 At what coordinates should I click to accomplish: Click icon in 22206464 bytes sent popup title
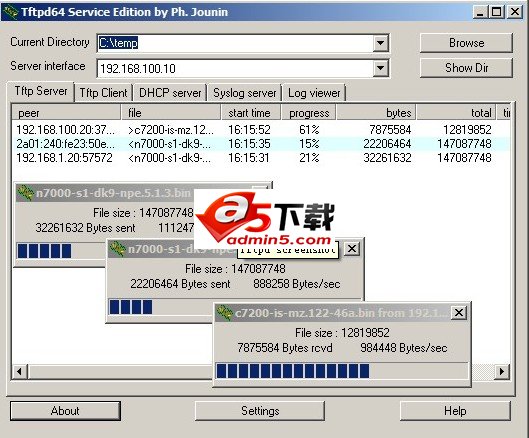pos(118,249)
